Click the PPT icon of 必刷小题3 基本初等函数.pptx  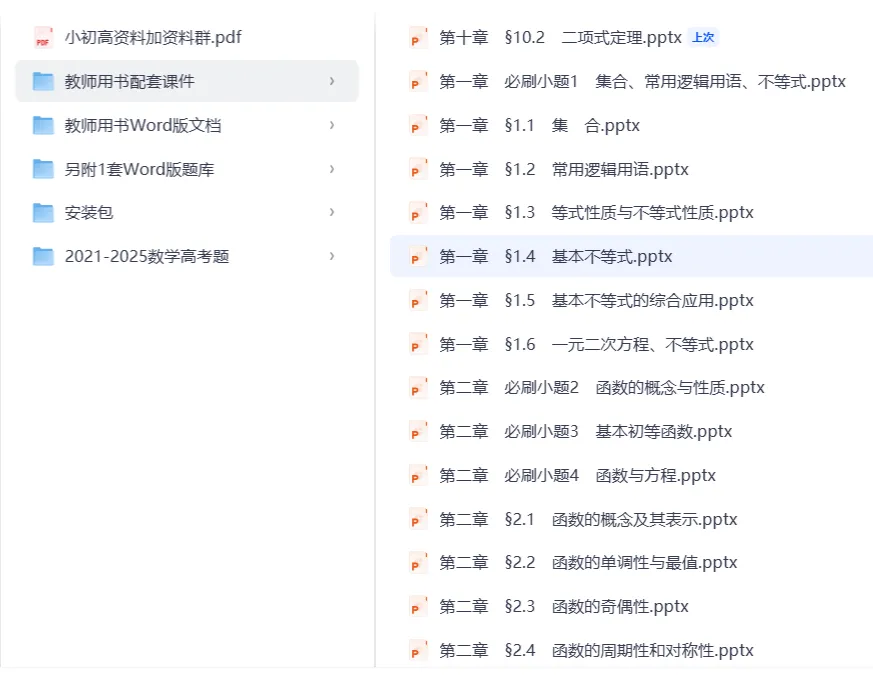pyautogui.click(x=418, y=432)
